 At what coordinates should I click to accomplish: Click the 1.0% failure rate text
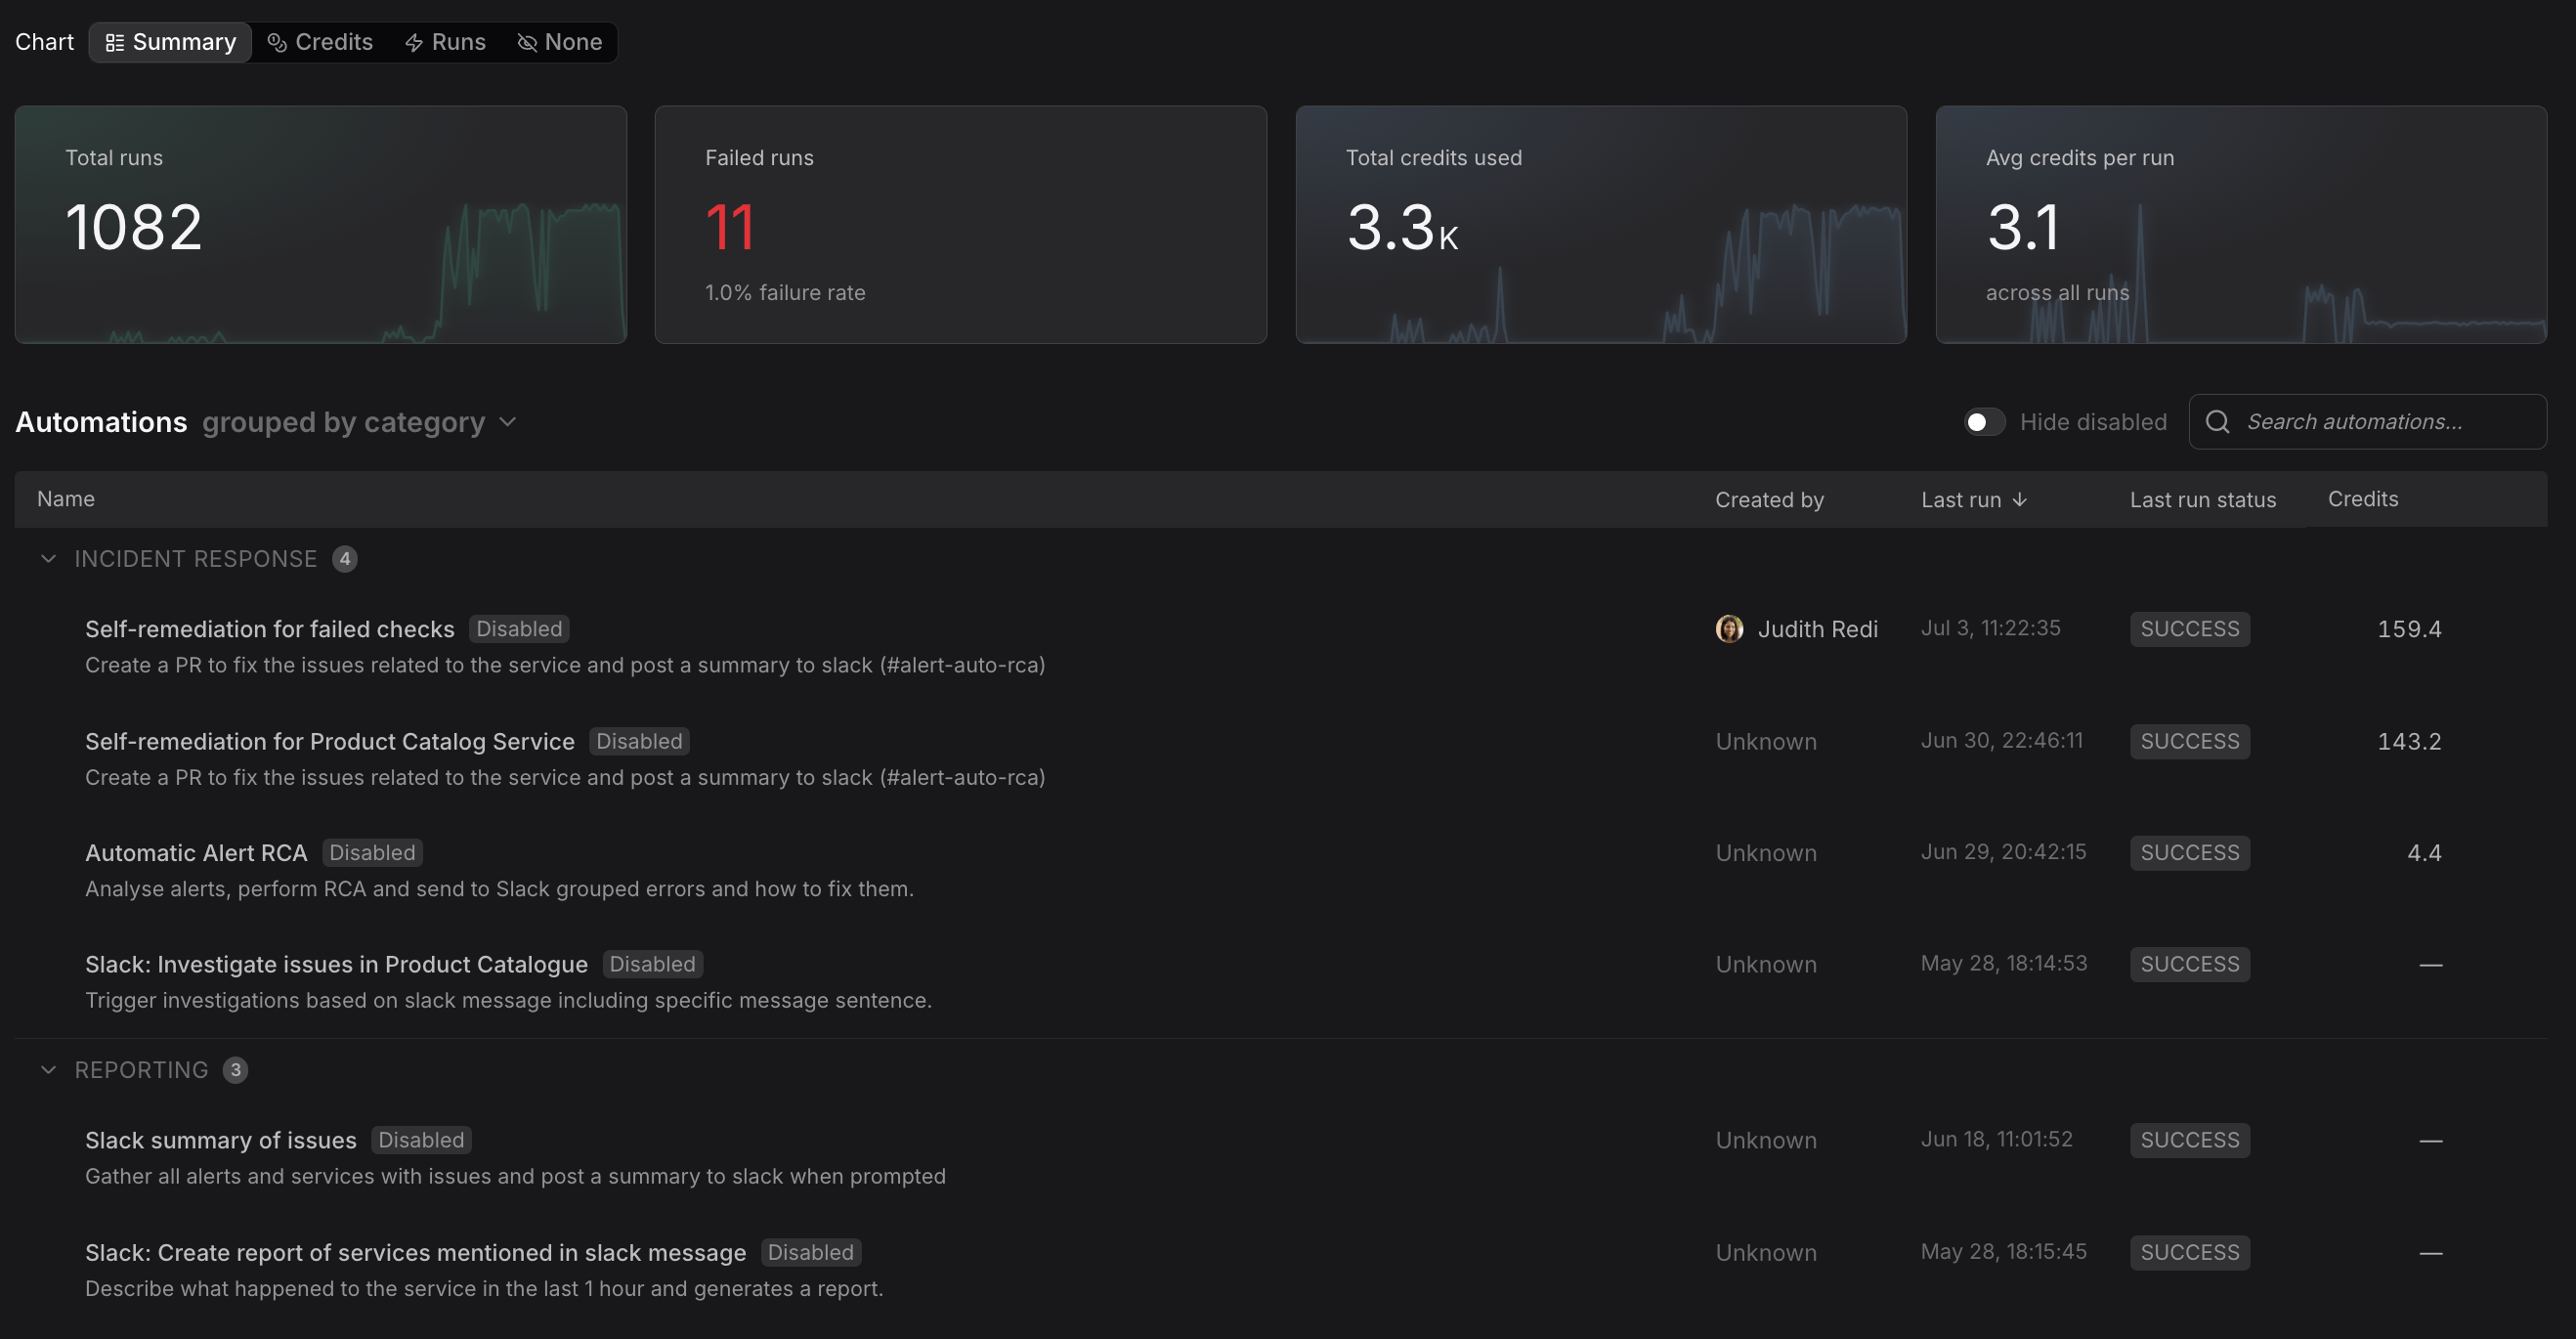[x=785, y=293]
